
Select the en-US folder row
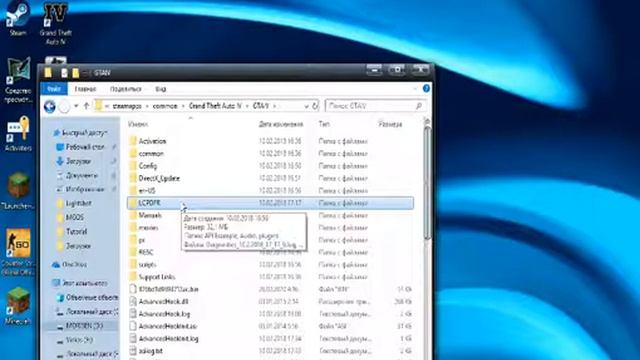coord(270,191)
